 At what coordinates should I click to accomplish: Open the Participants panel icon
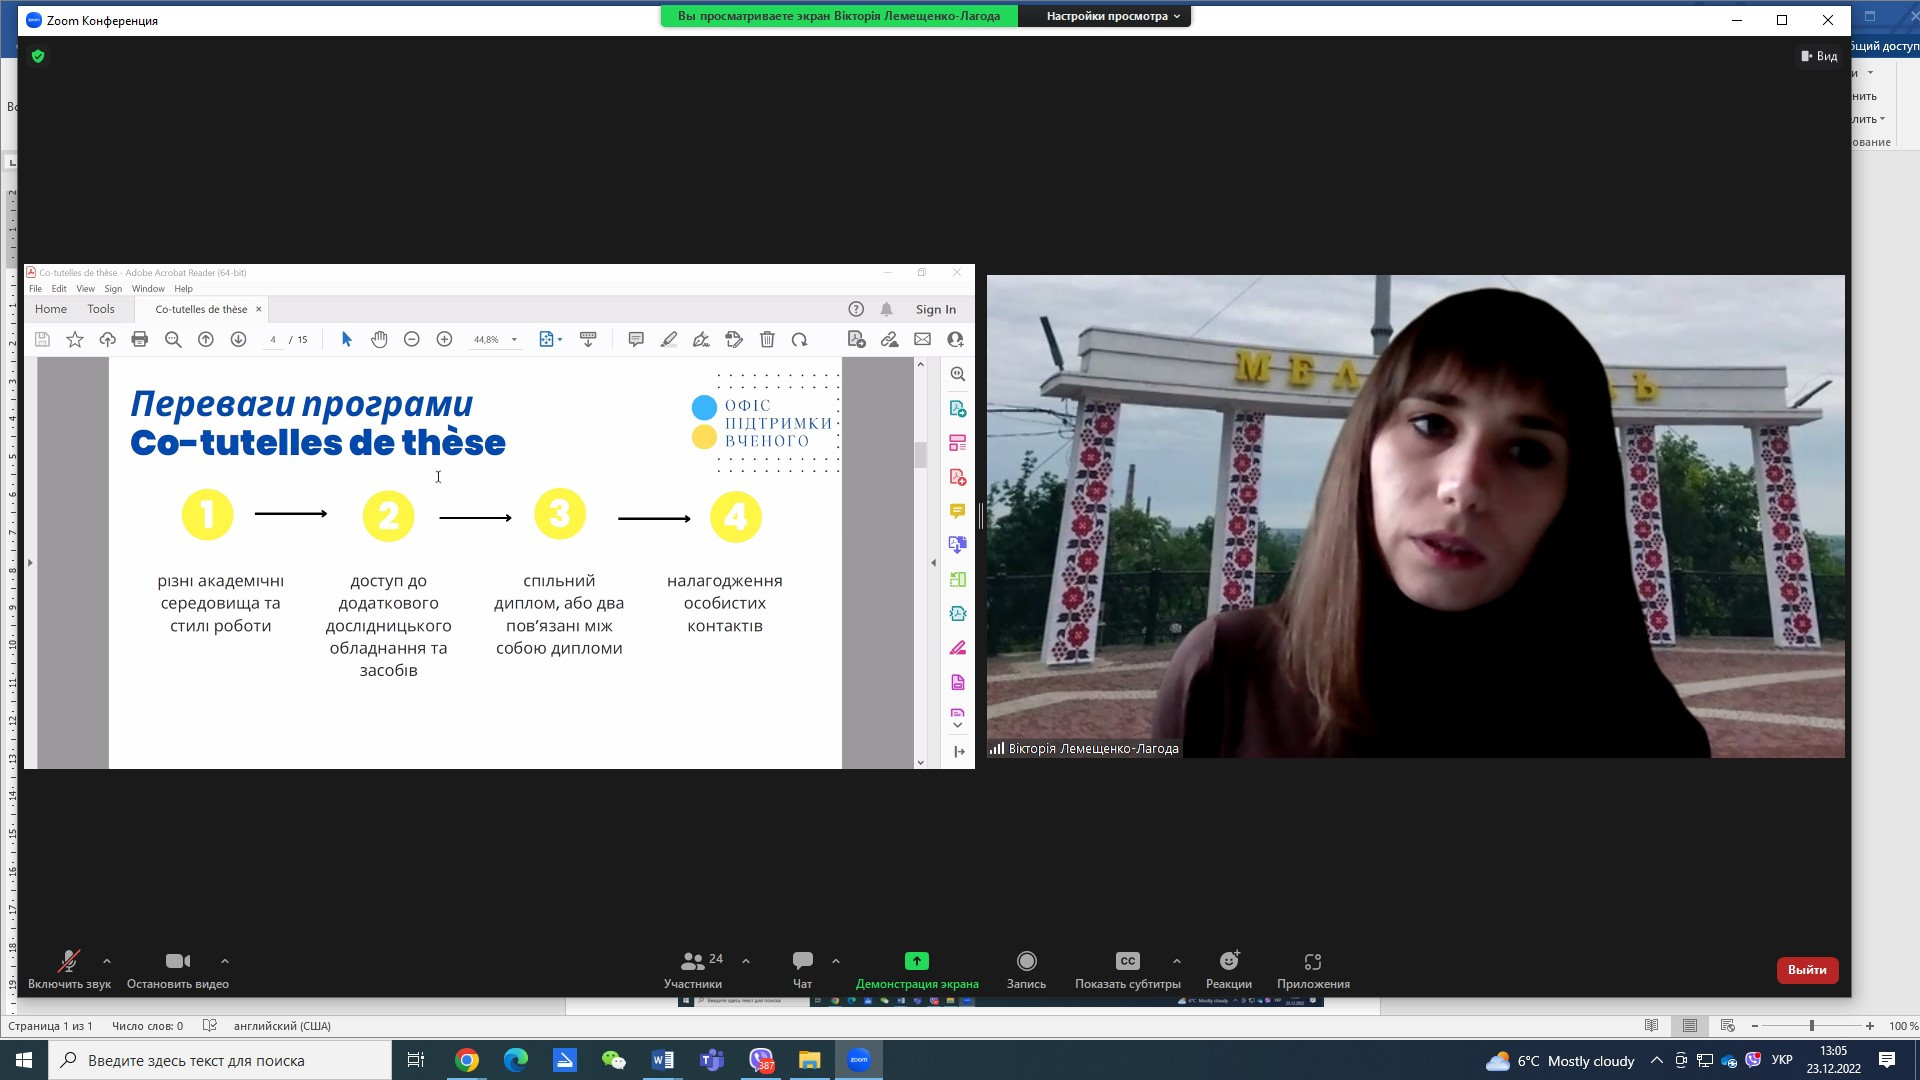[692, 962]
